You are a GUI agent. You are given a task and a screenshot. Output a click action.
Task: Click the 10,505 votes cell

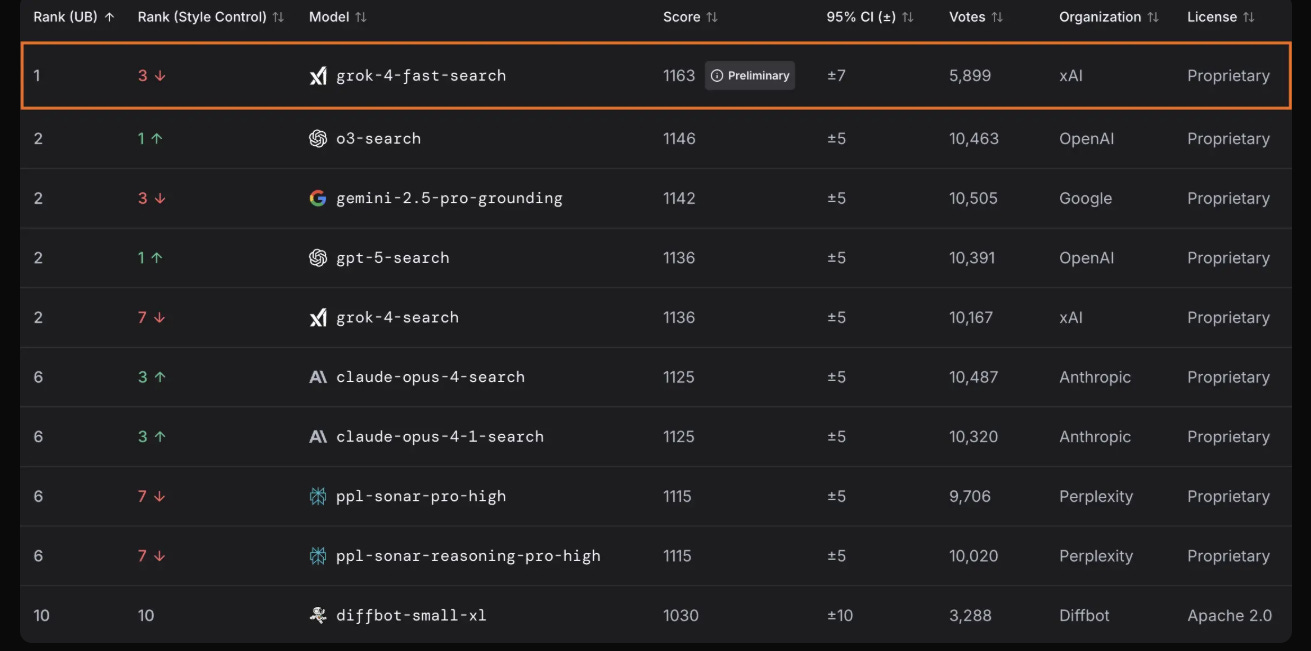click(974, 198)
